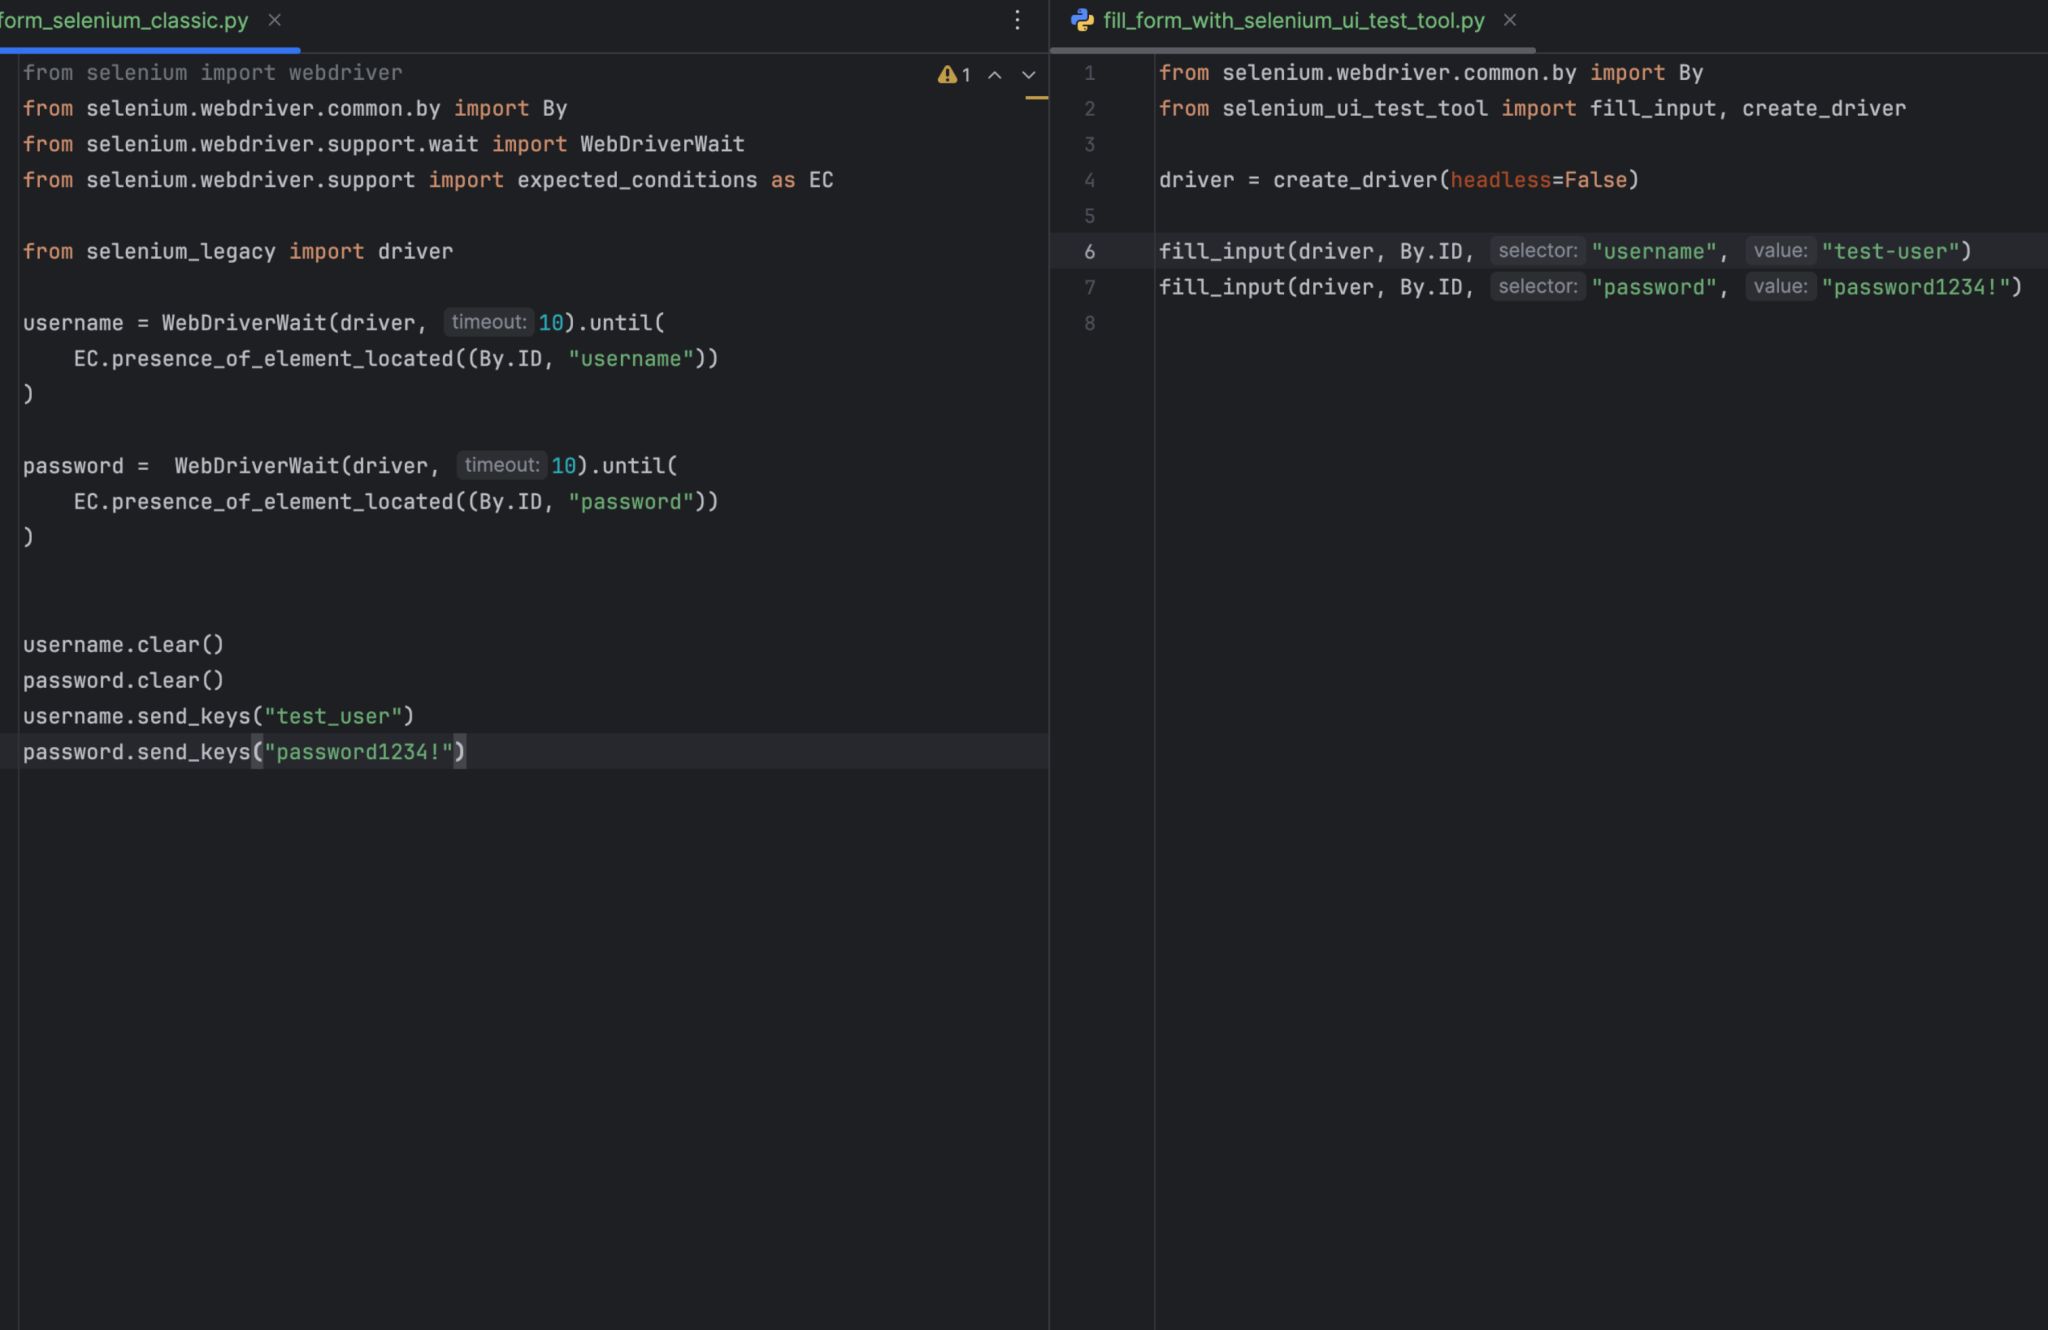Jump to next problem using the down chevron

click(1028, 74)
